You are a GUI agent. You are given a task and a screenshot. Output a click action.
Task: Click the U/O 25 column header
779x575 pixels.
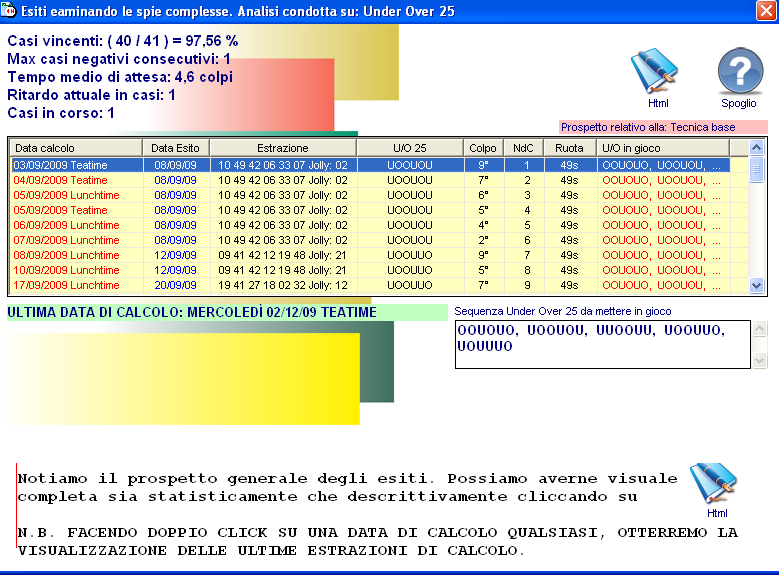(410, 148)
